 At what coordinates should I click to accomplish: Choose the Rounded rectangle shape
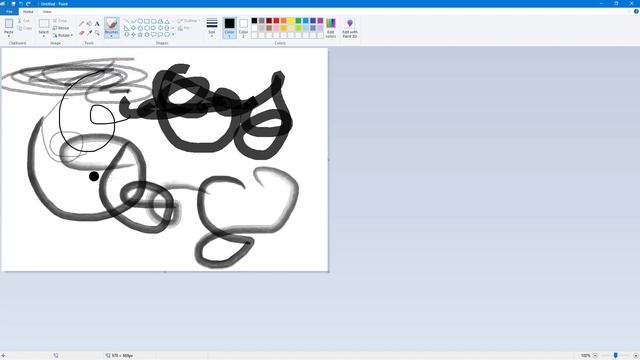(x=153, y=21)
